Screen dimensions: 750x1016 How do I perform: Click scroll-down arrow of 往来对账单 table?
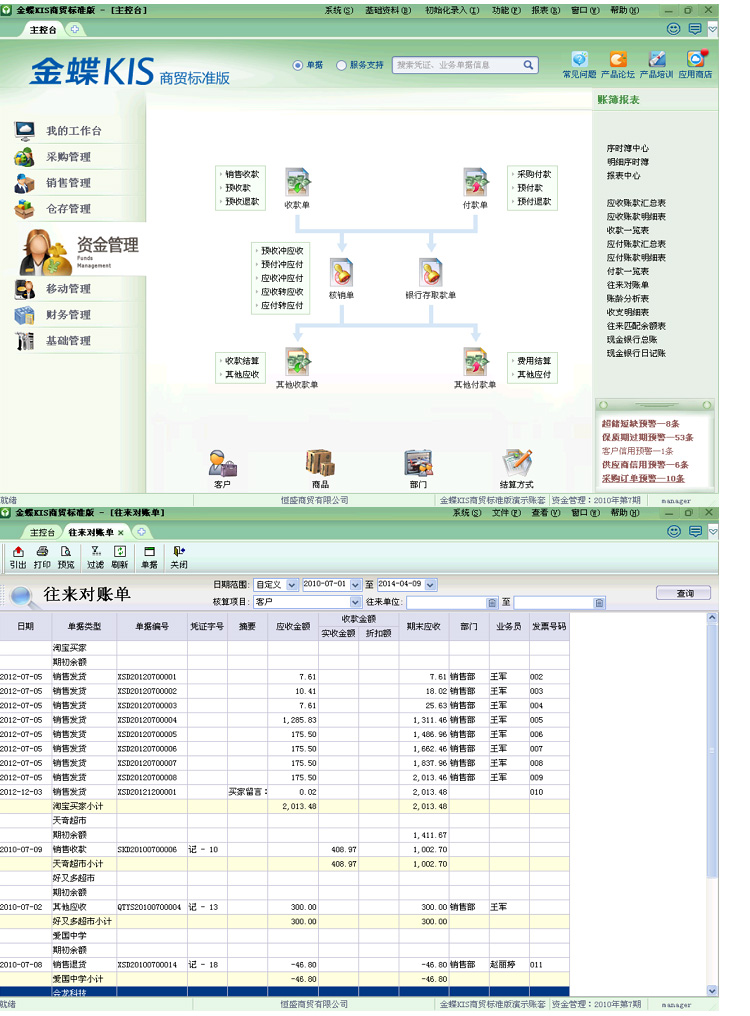712,991
